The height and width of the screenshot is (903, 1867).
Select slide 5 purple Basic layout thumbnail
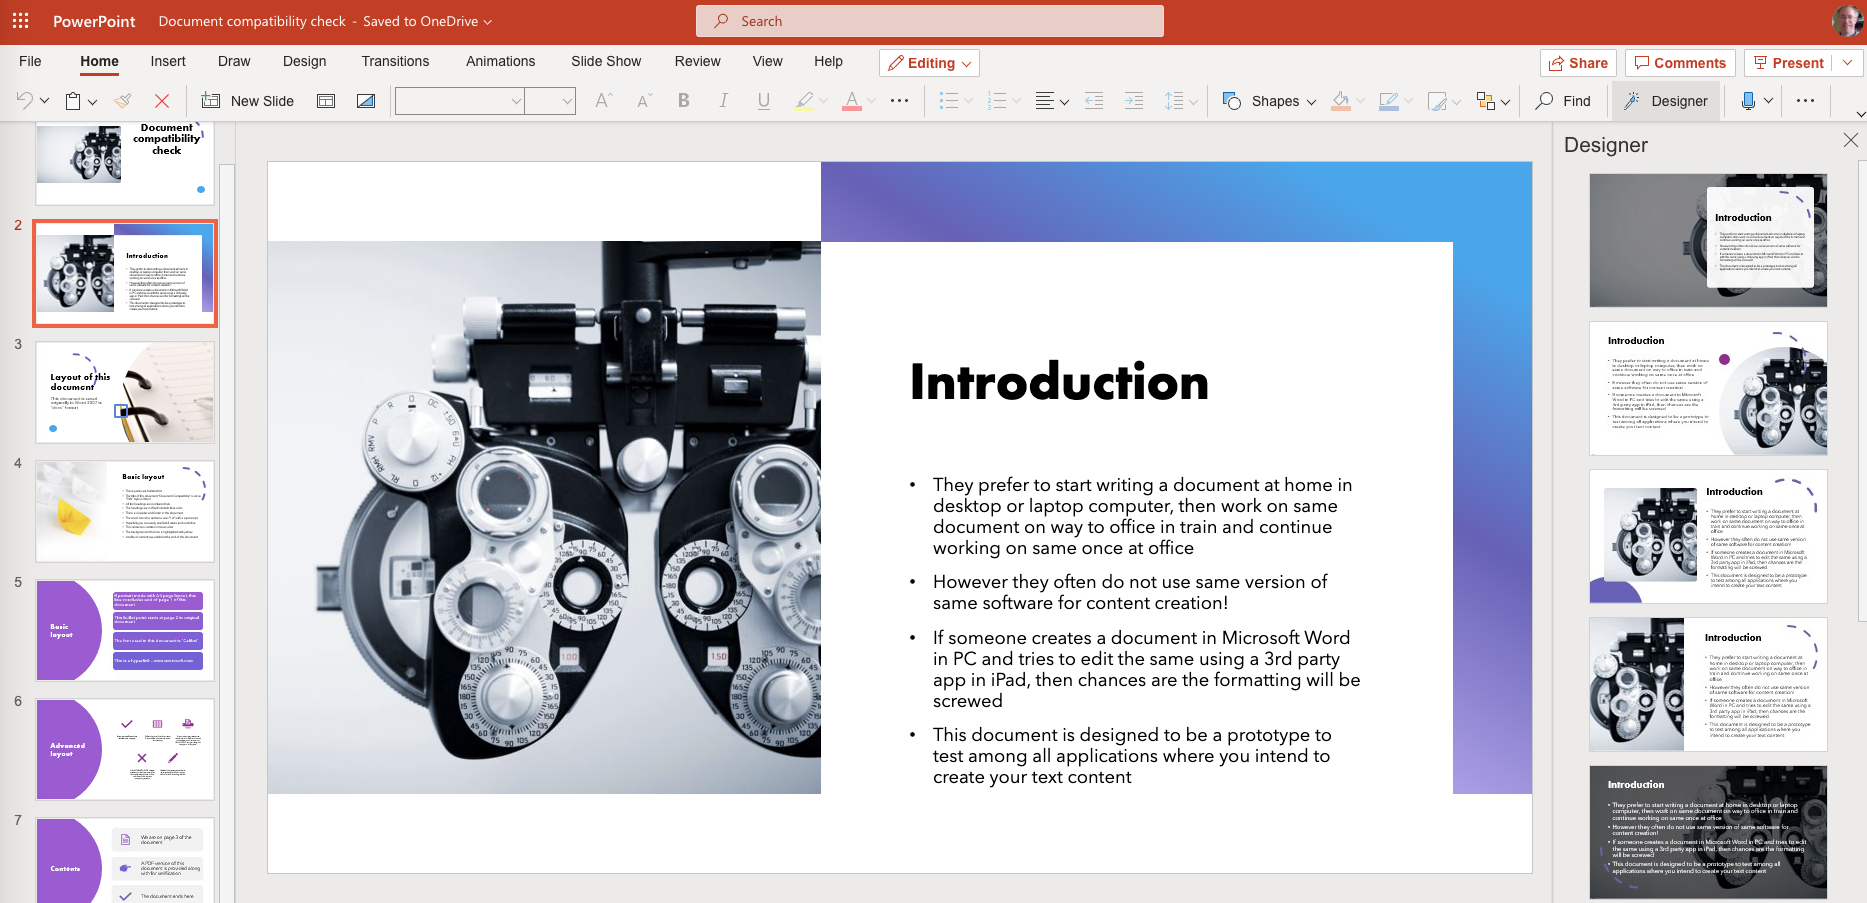125,630
